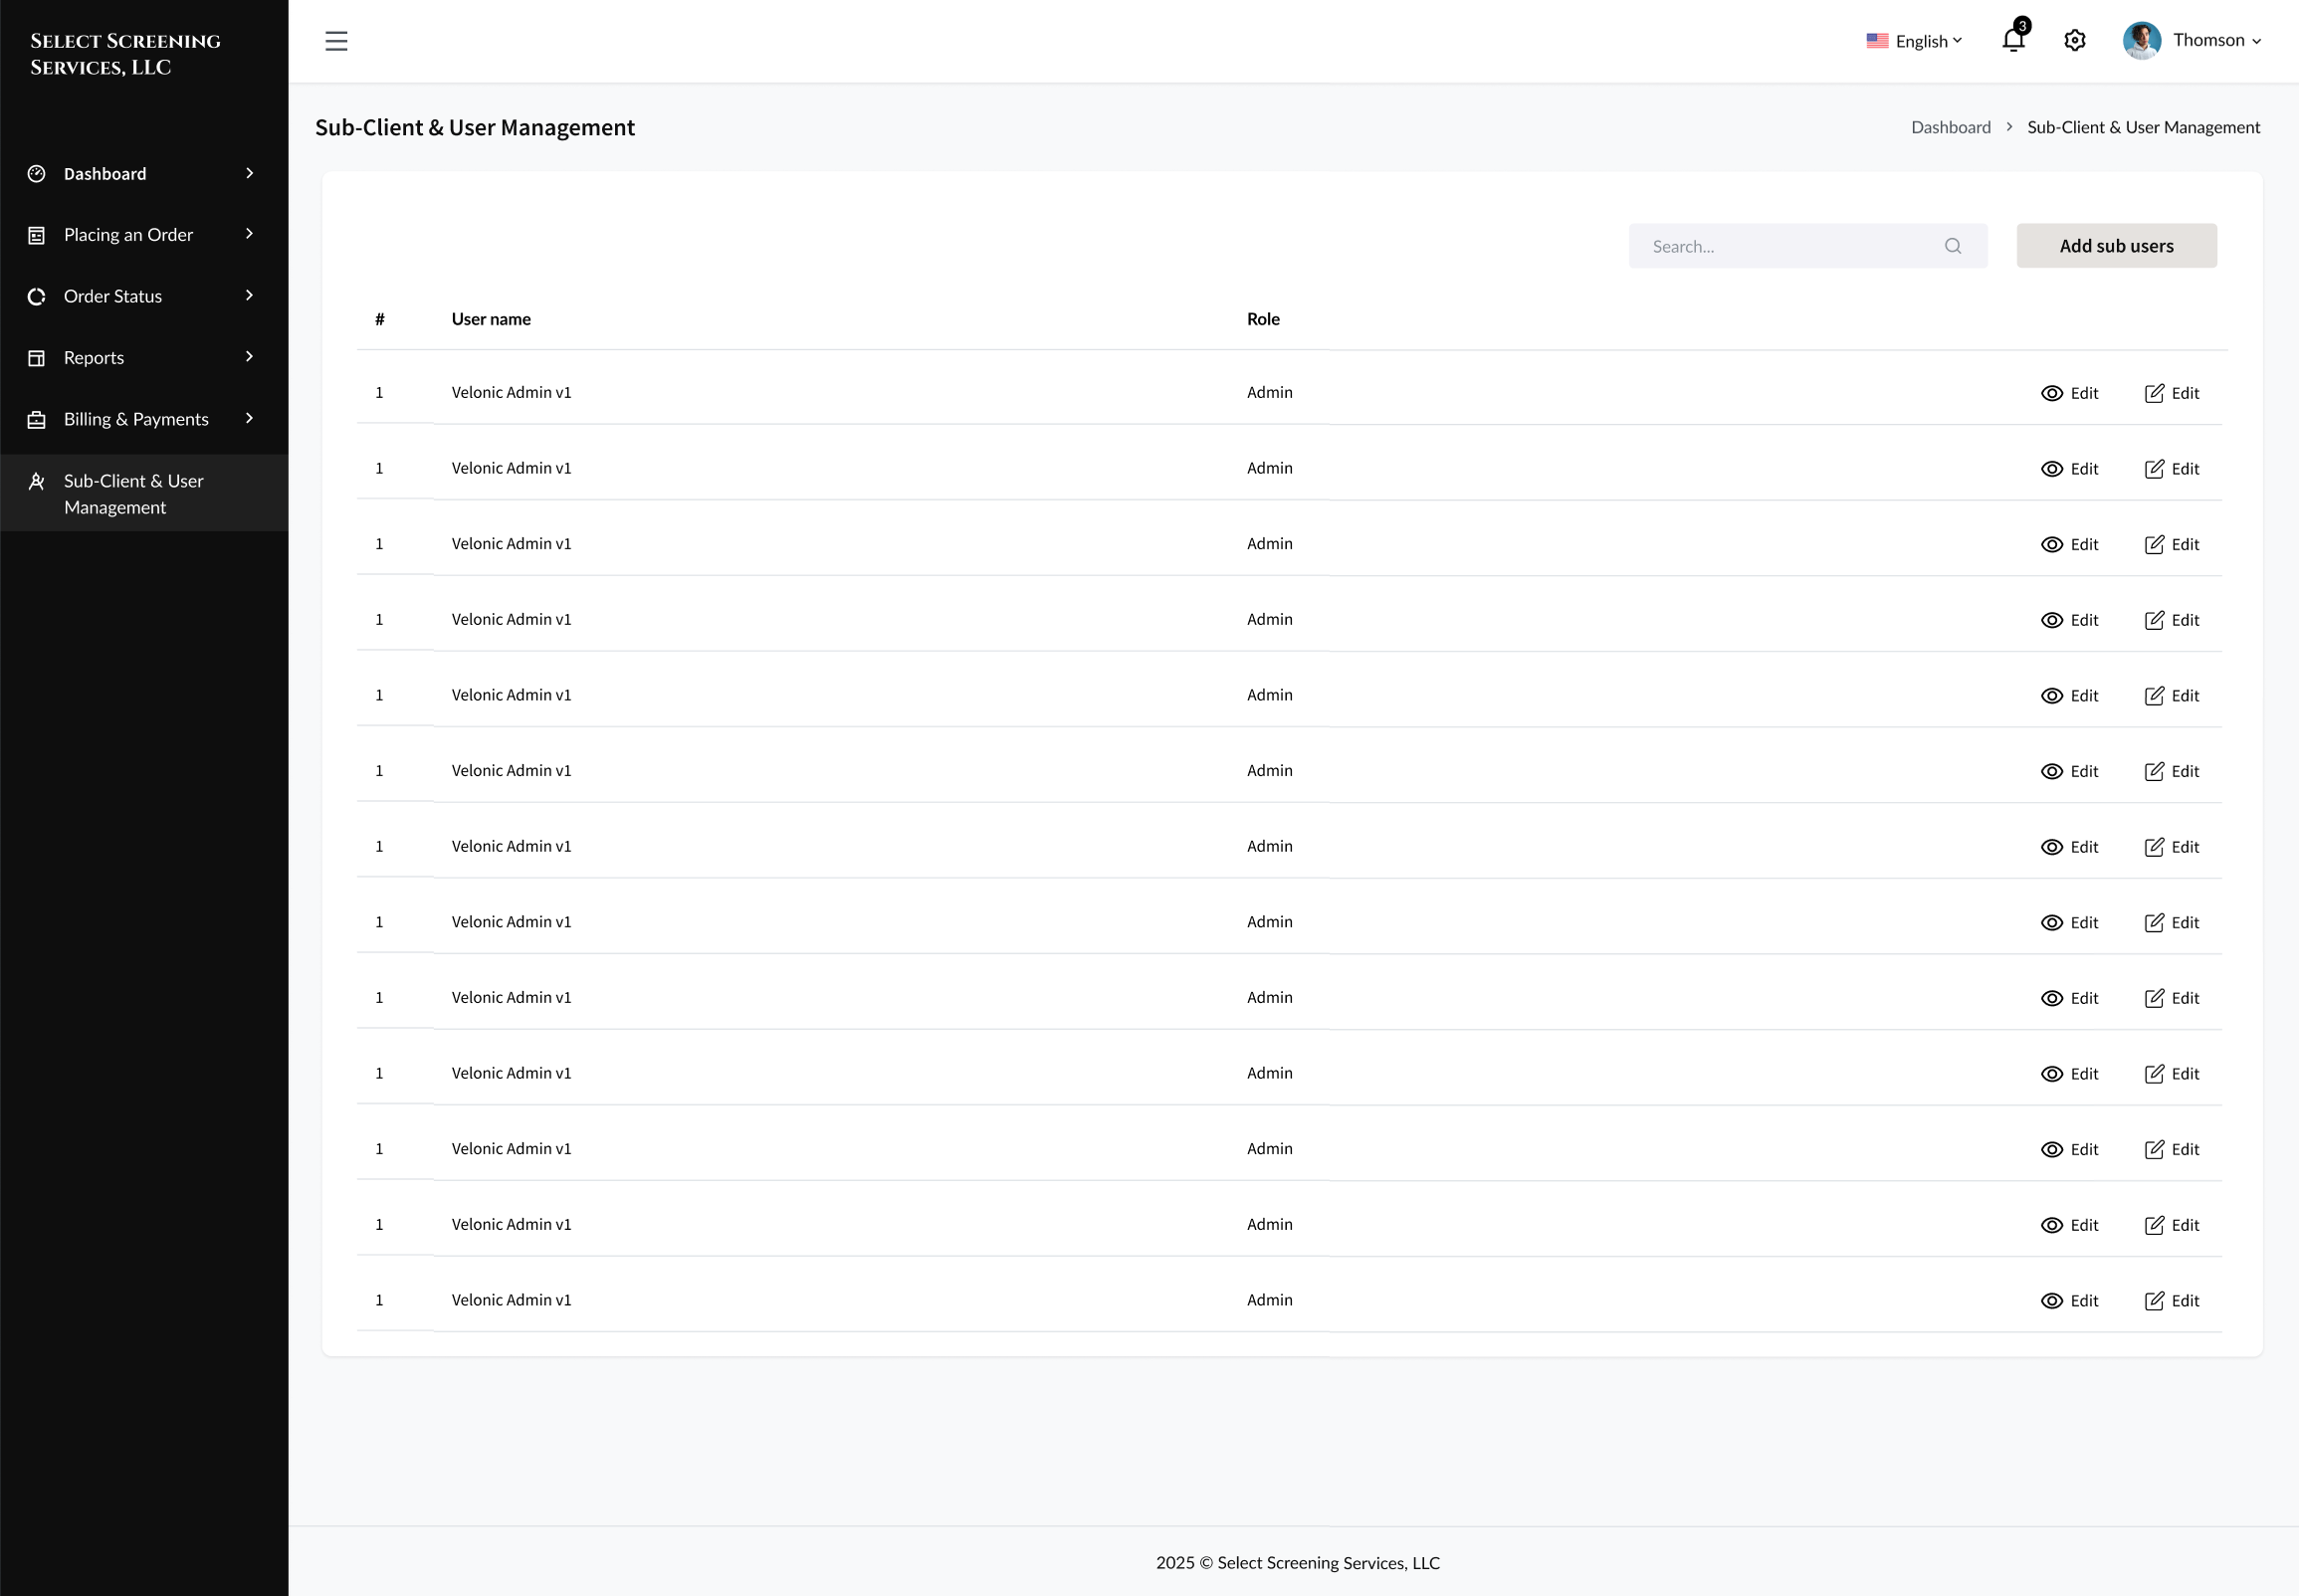Screen dimensions: 2299x1596
Task: Click the Reports sidebar icon
Action: [x=37, y=358]
